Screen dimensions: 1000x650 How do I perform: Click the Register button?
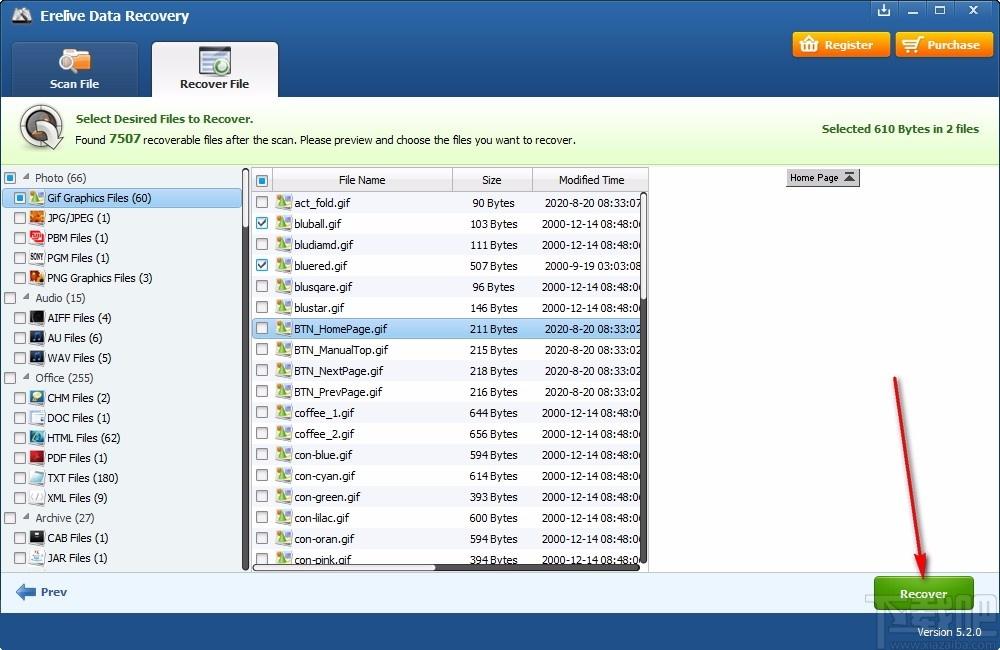[841, 45]
